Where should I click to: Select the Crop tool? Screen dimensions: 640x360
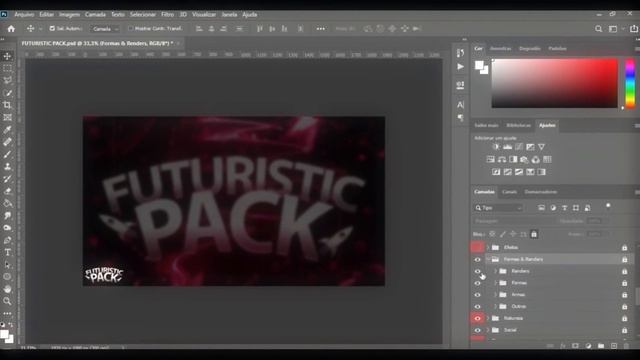point(7,105)
